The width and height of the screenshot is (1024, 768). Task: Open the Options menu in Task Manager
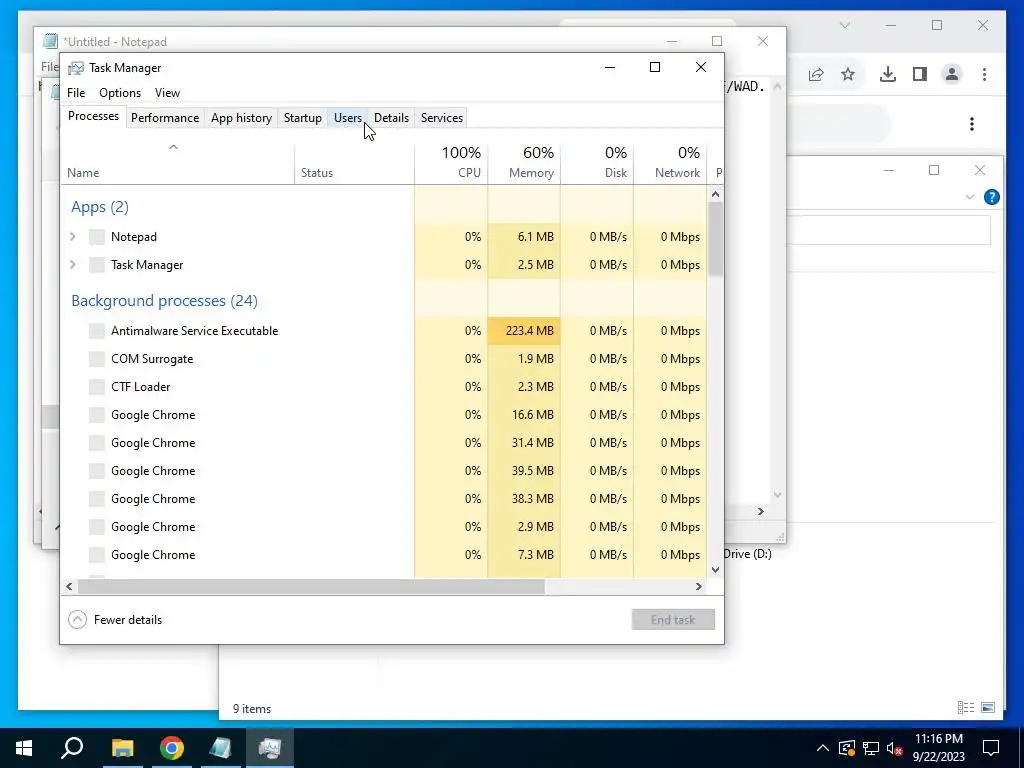pyautogui.click(x=120, y=93)
